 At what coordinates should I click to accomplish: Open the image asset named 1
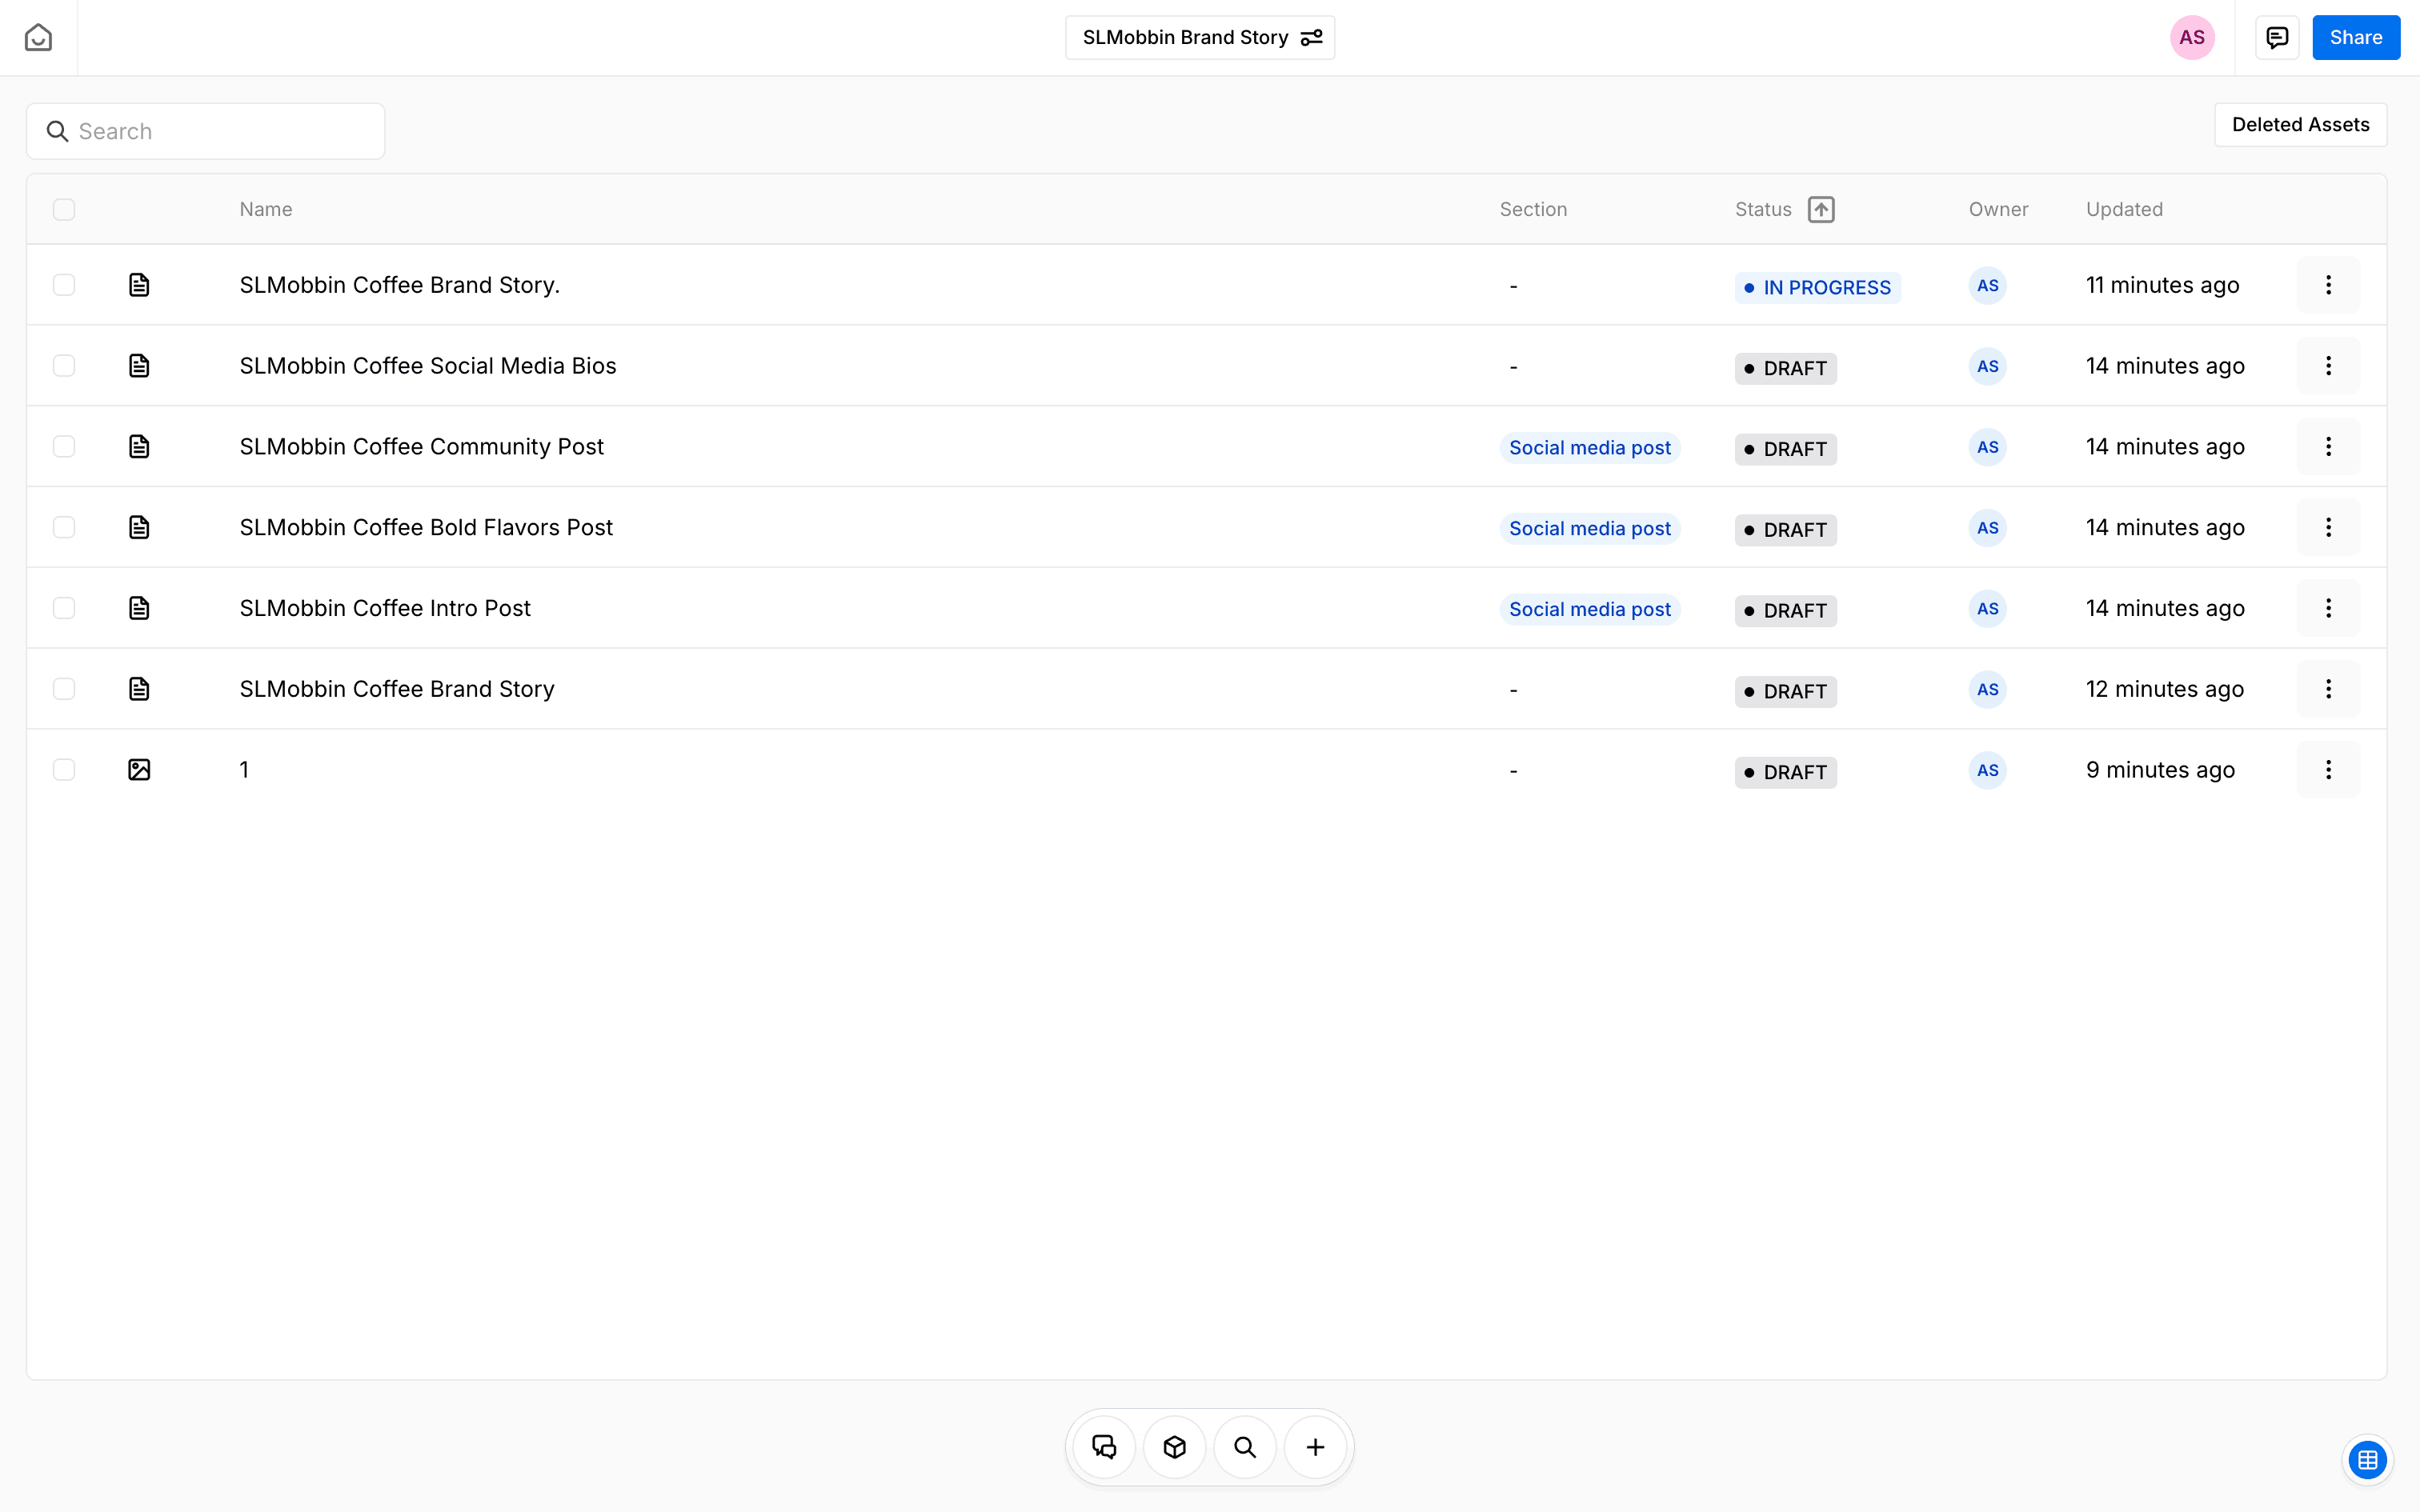pos(244,770)
